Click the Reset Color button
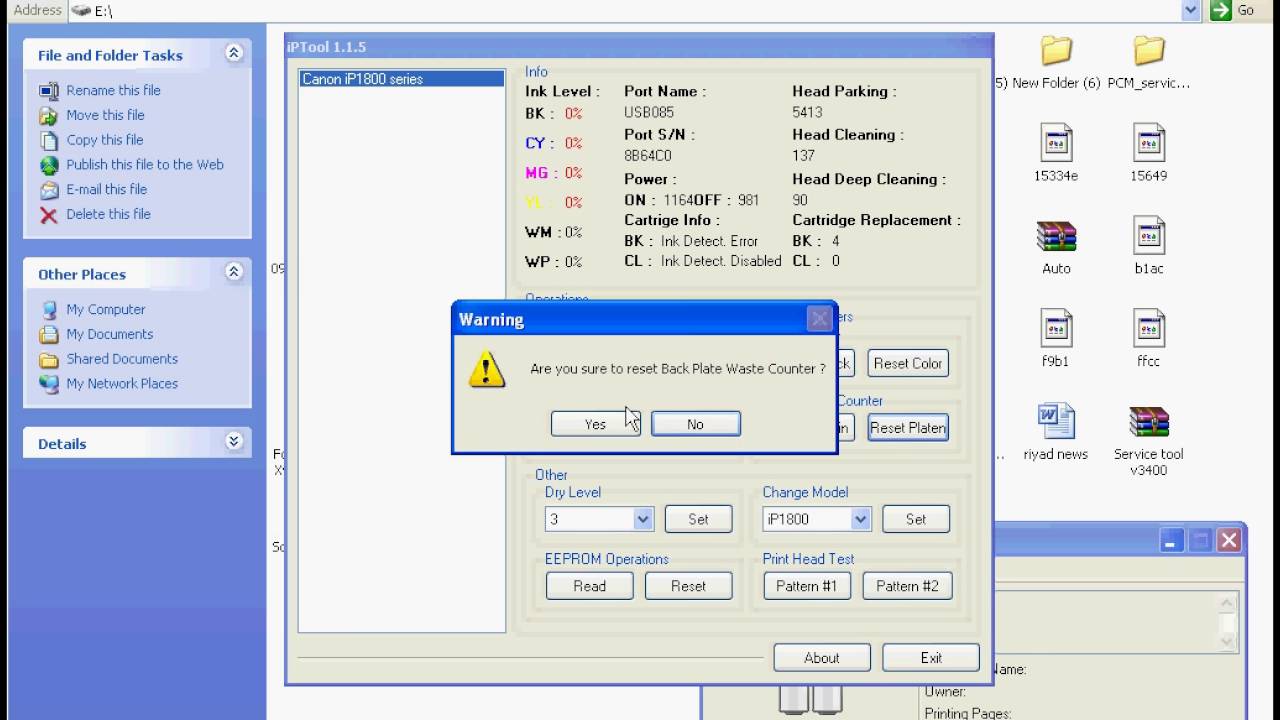This screenshot has width=1280, height=720. 908,363
